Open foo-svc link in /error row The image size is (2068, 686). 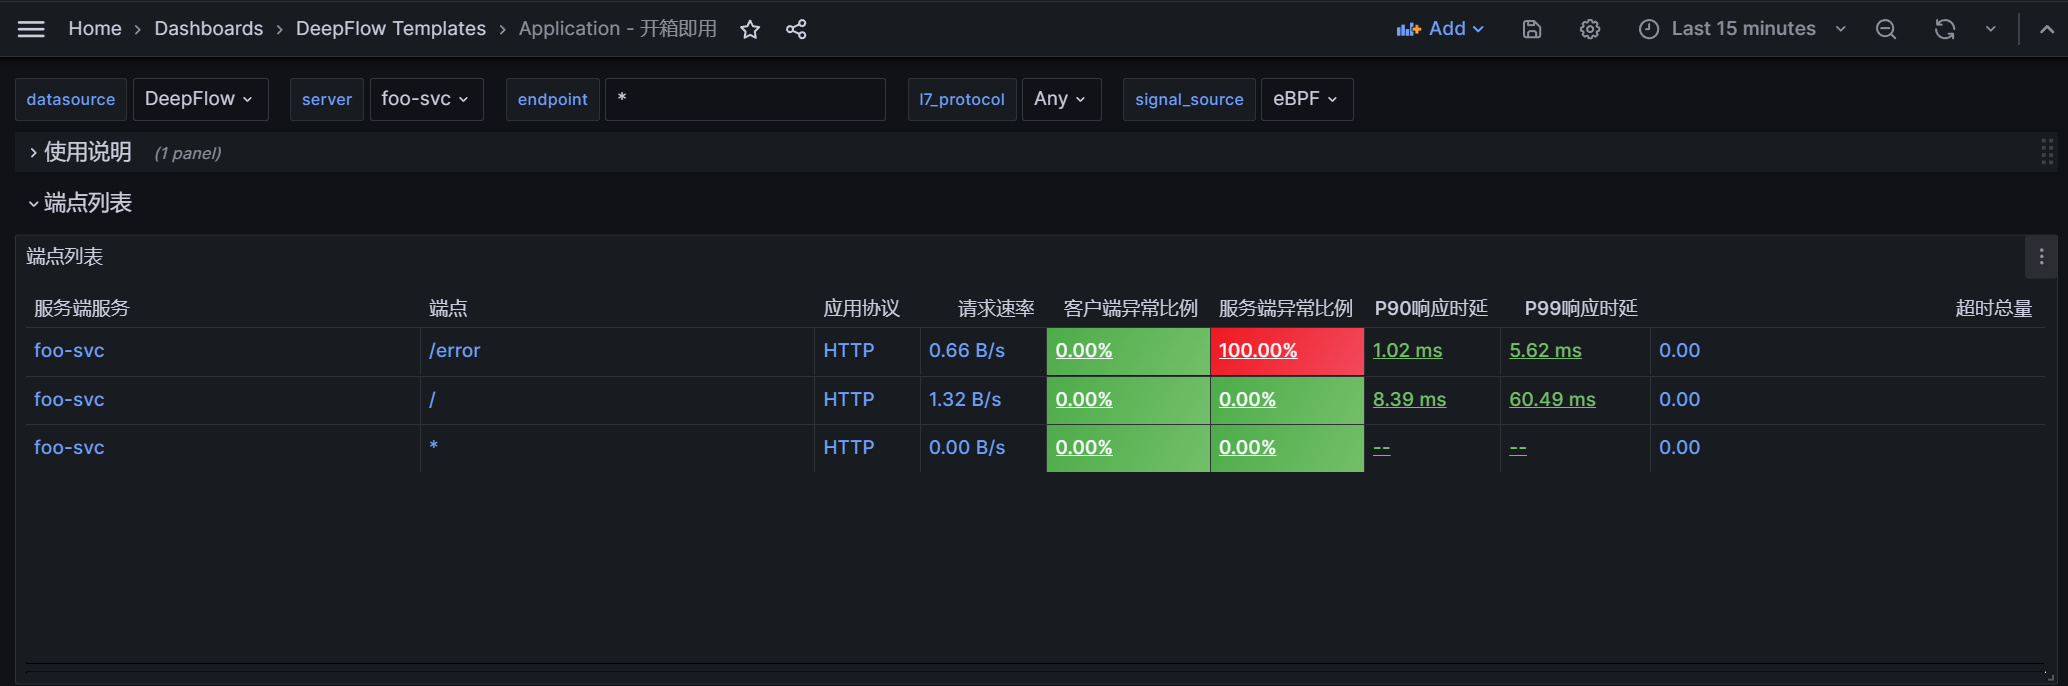point(69,351)
